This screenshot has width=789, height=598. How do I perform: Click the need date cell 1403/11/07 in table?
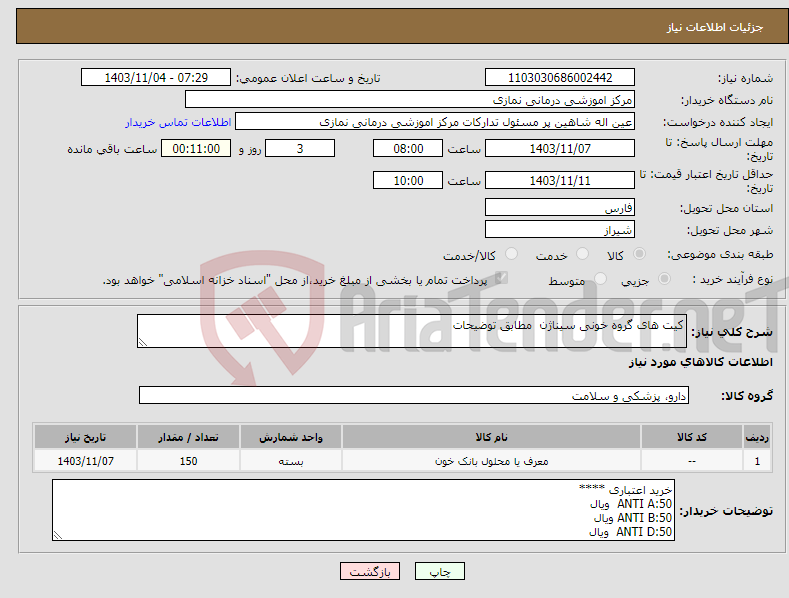[86, 461]
